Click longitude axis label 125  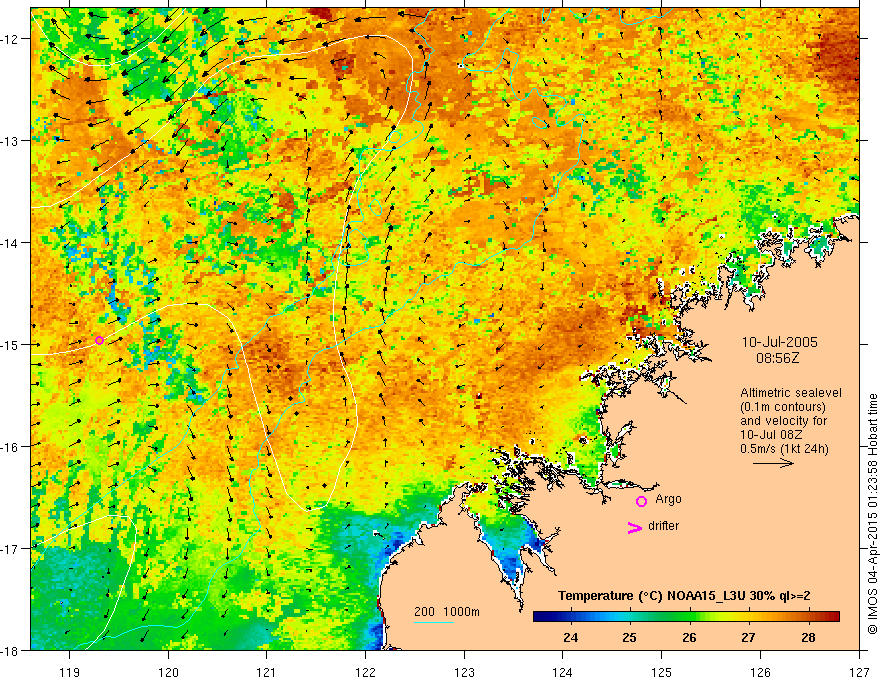(662, 673)
